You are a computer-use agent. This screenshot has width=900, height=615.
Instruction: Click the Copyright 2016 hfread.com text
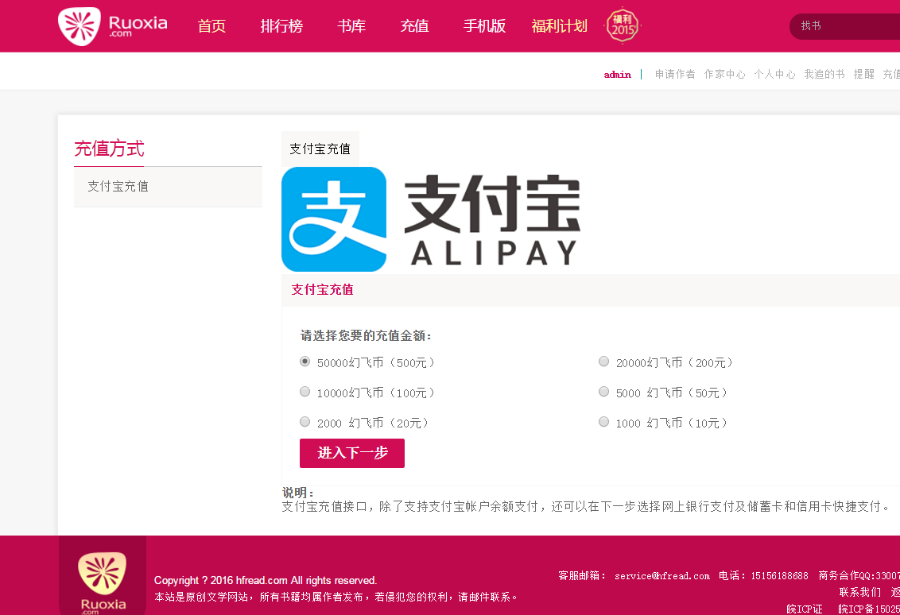[265, 580]
